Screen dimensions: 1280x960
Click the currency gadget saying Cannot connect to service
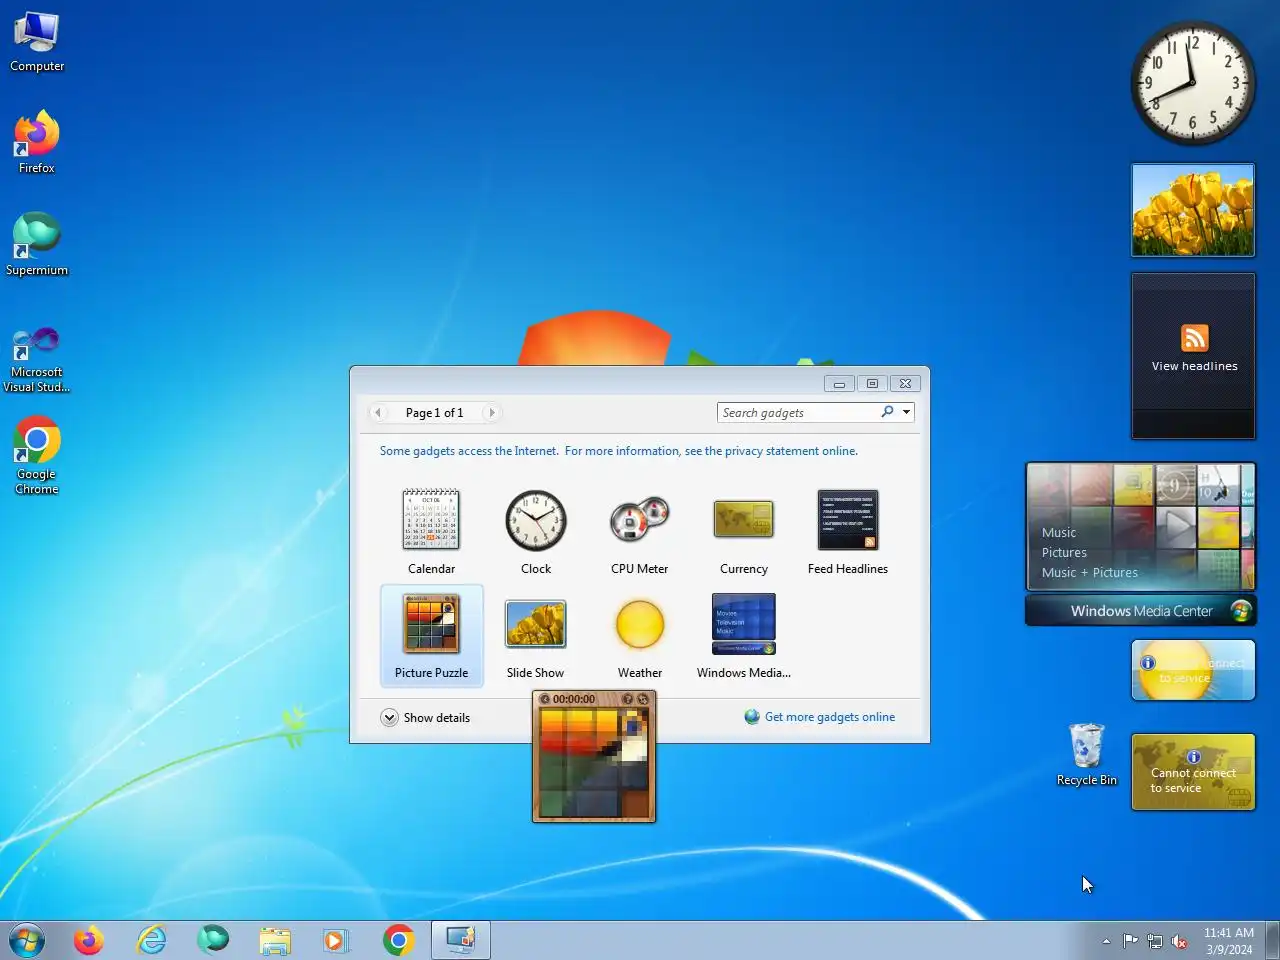tap(1193, 772)
